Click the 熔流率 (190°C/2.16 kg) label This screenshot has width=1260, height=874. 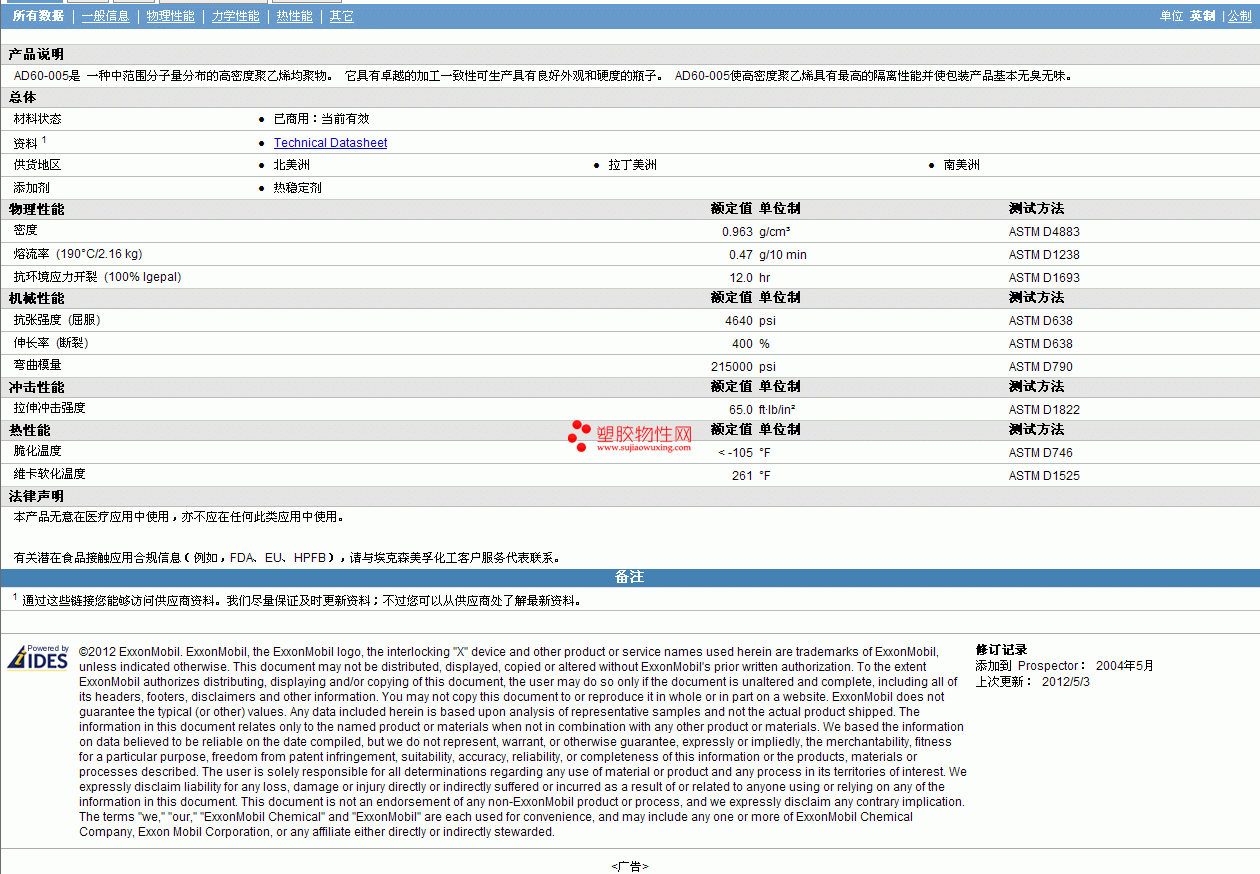tap(77, 254)
